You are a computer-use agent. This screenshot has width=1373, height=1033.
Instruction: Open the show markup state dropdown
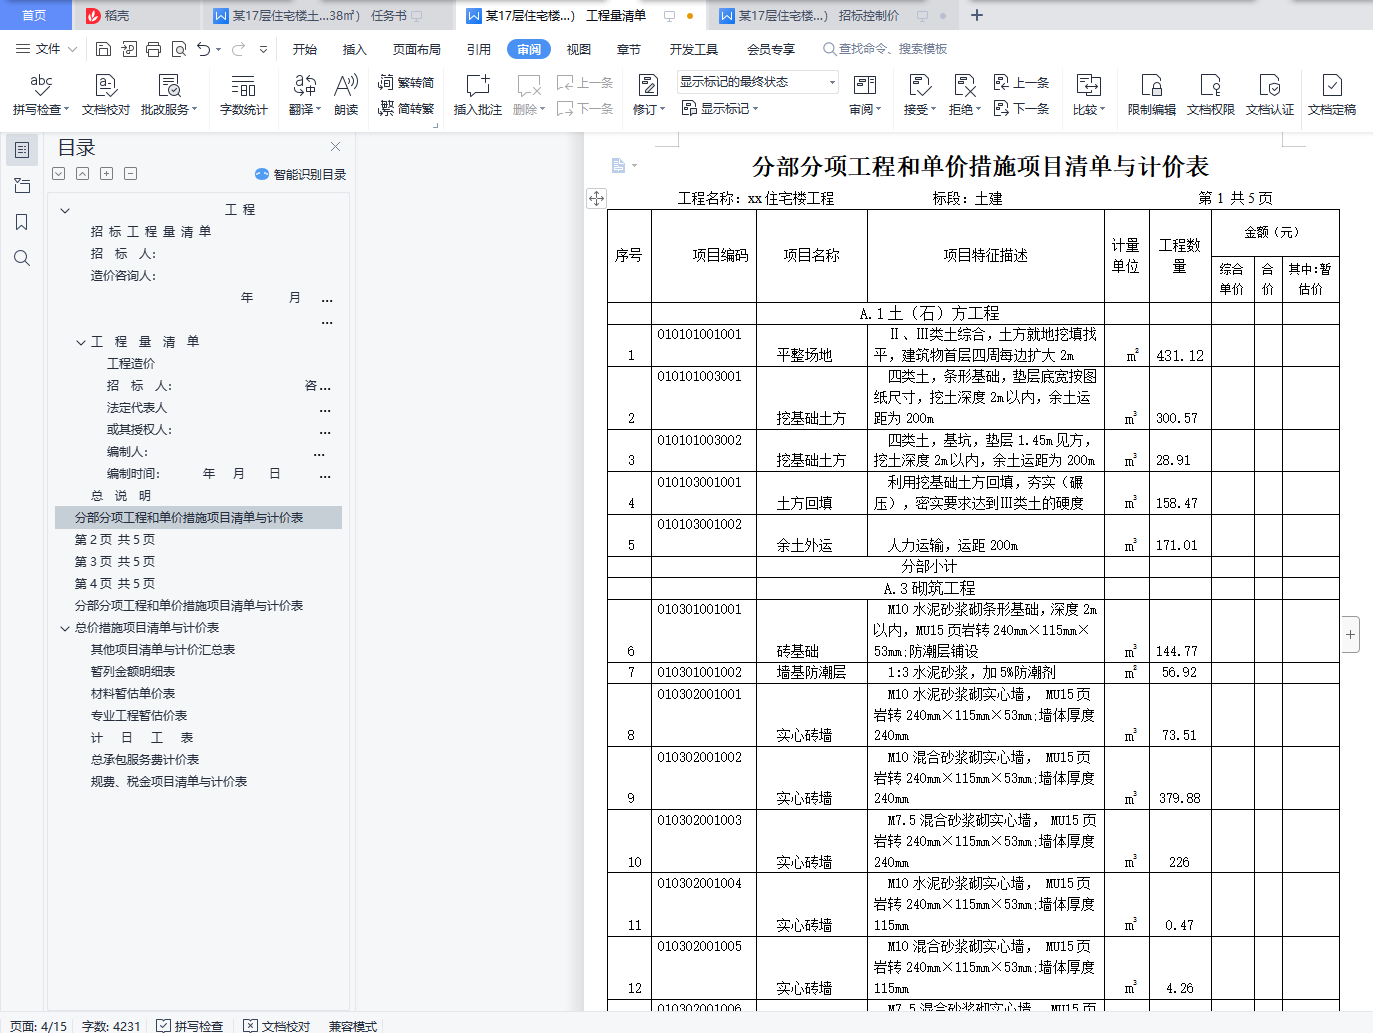pyautogui.click(x=757, y=82)
